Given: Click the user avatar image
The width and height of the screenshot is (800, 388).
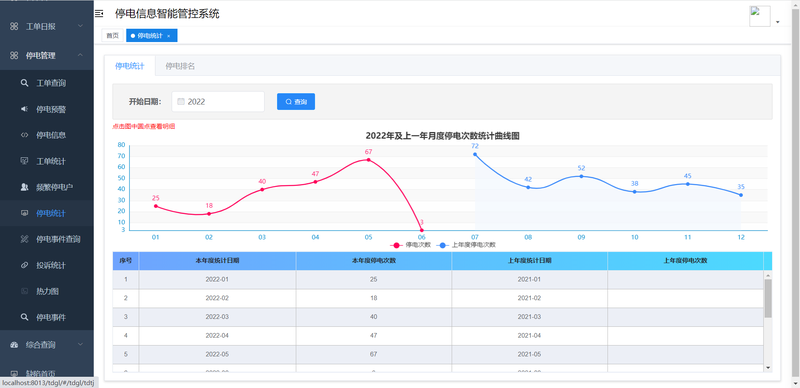Looking at the screenshot, I should click(x=760, y=16).
